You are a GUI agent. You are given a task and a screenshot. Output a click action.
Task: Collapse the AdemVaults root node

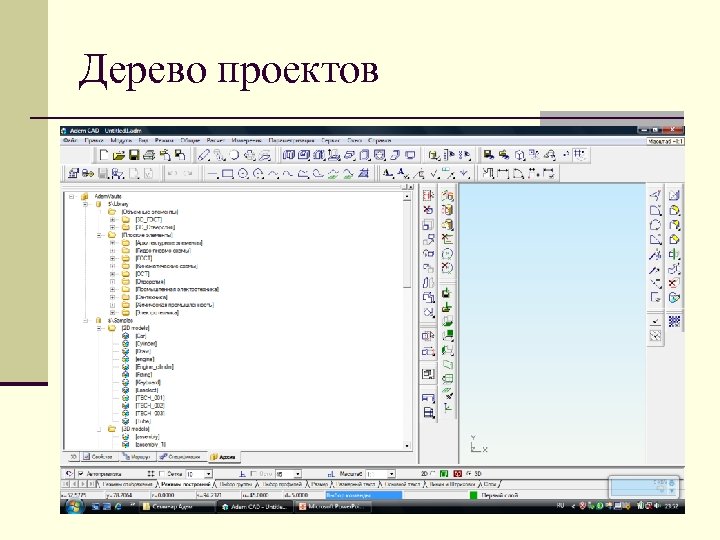[x=71, y=197]
